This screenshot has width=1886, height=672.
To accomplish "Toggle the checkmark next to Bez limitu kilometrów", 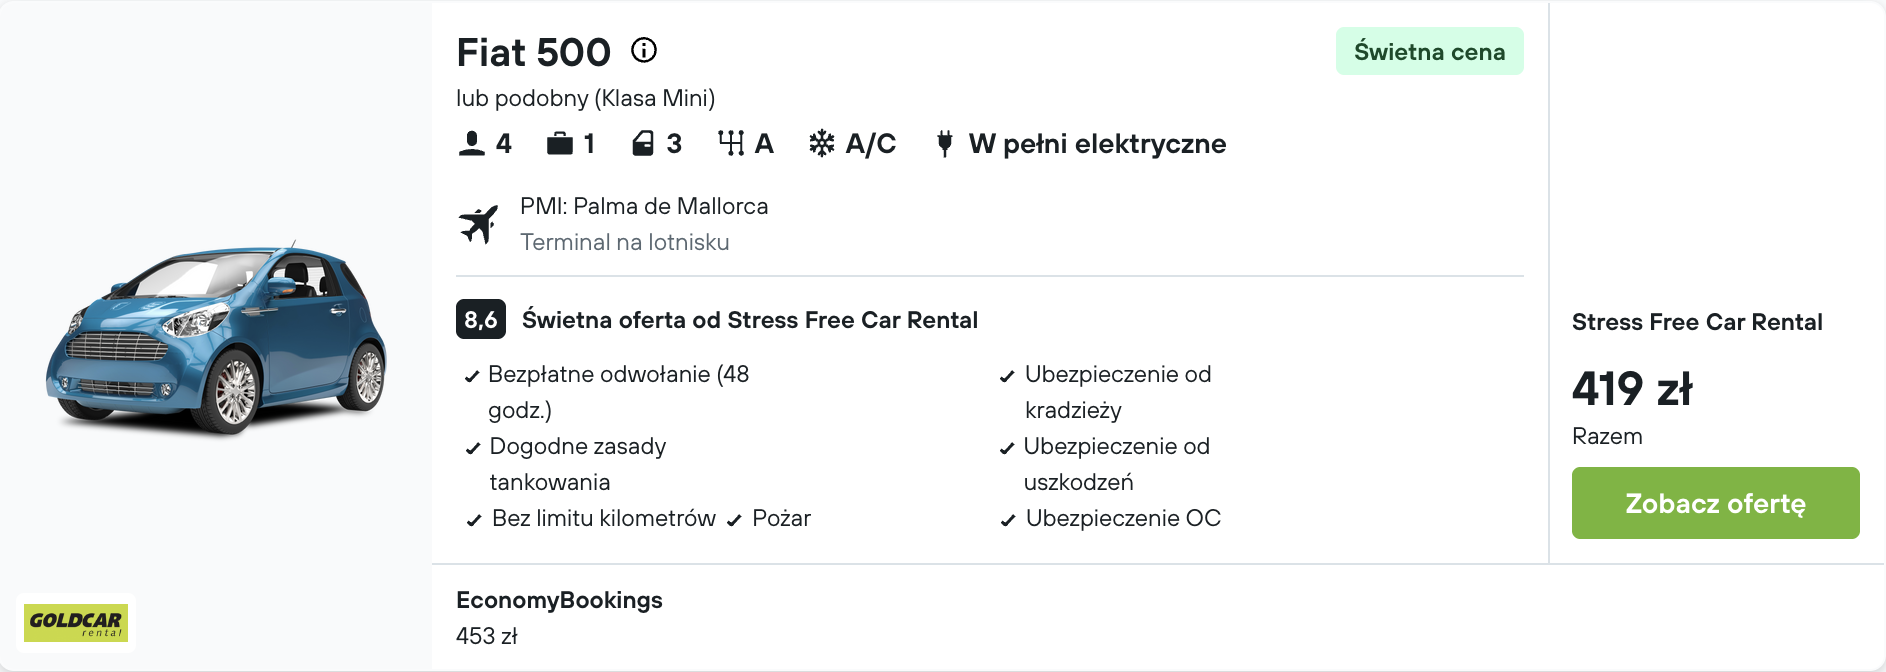I will 471,519.
